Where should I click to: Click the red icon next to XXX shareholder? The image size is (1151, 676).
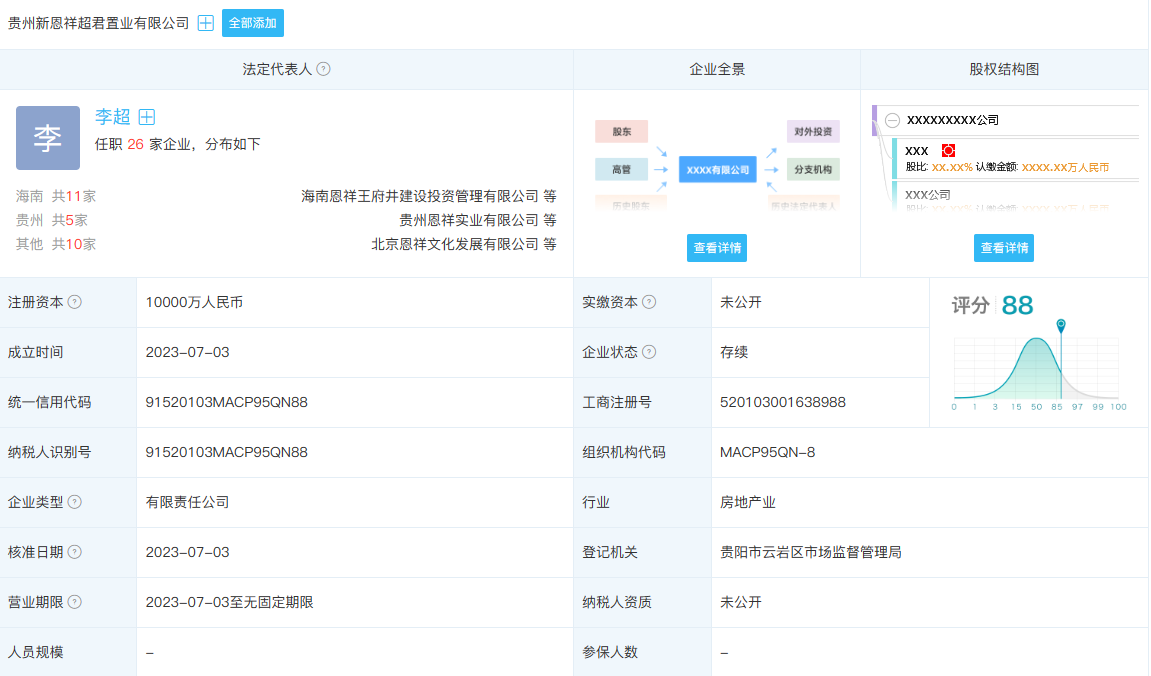click(x=949, y=151)
